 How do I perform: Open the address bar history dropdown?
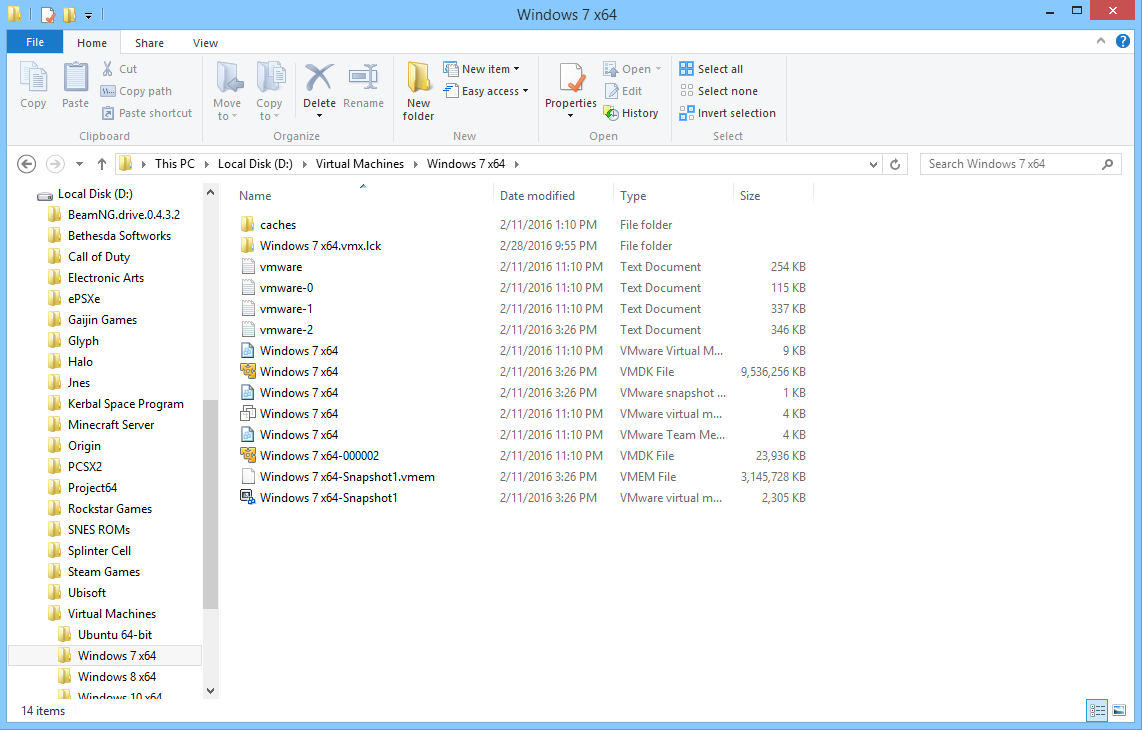(873, 165)
